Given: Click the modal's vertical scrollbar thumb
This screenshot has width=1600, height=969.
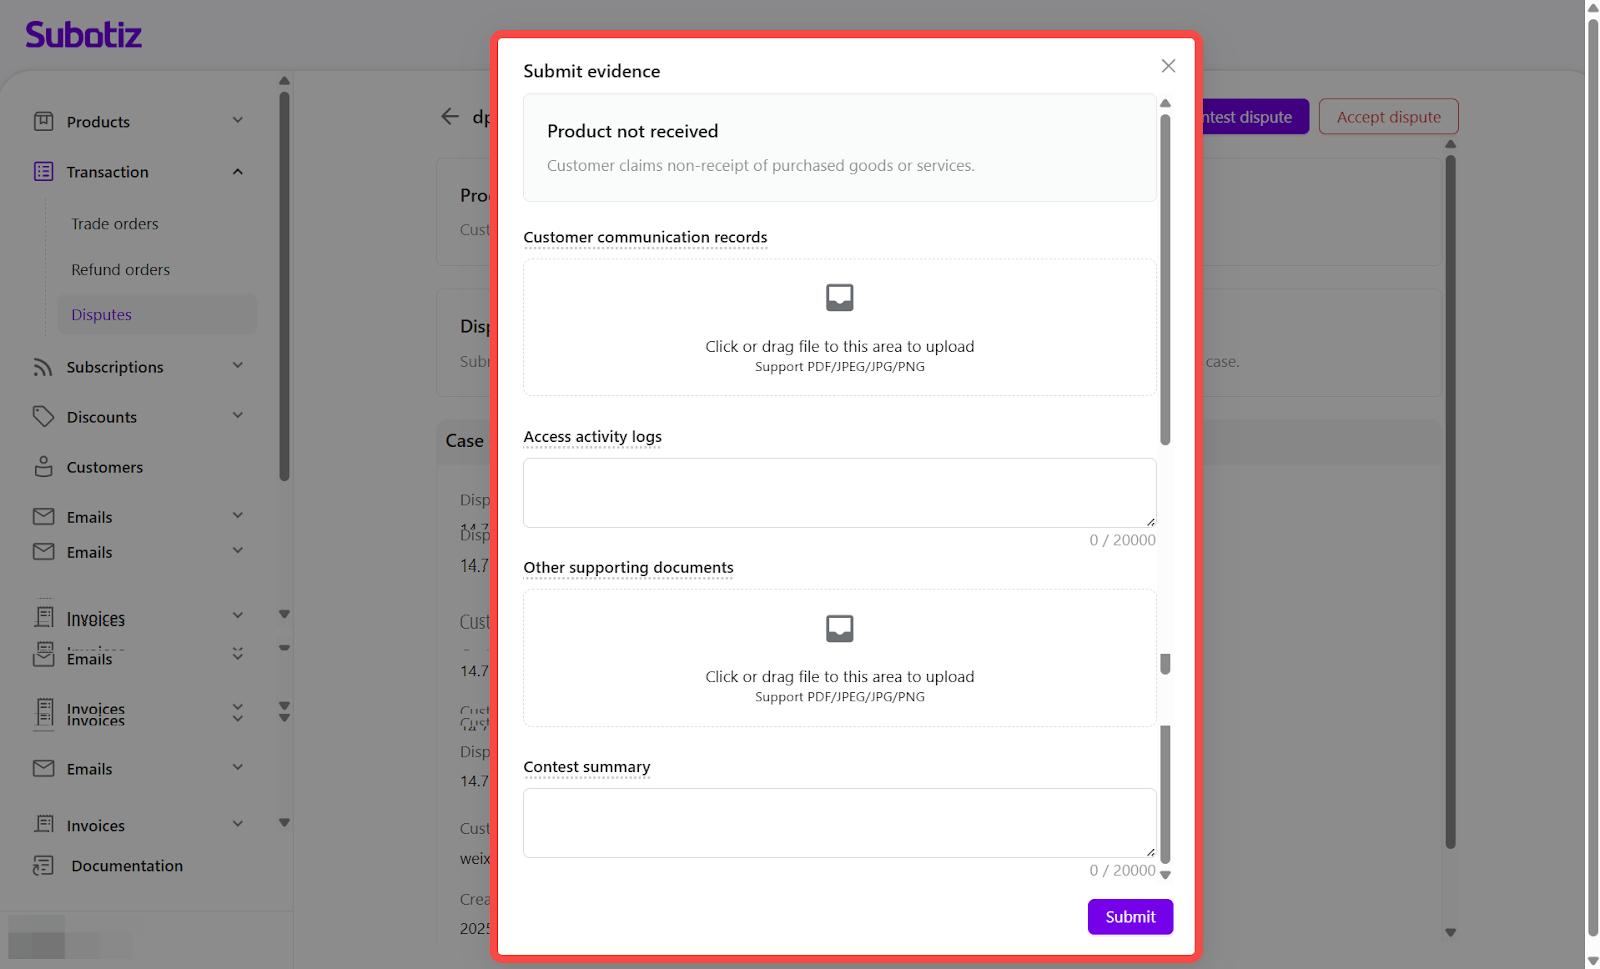Looking at the screenshot, I should click(1165, 280).
